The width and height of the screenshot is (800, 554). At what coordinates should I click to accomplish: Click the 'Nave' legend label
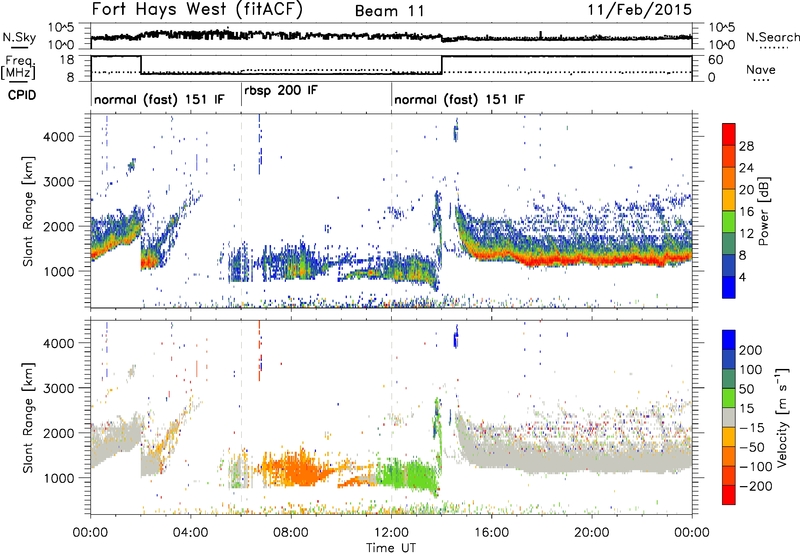[761, 70]
